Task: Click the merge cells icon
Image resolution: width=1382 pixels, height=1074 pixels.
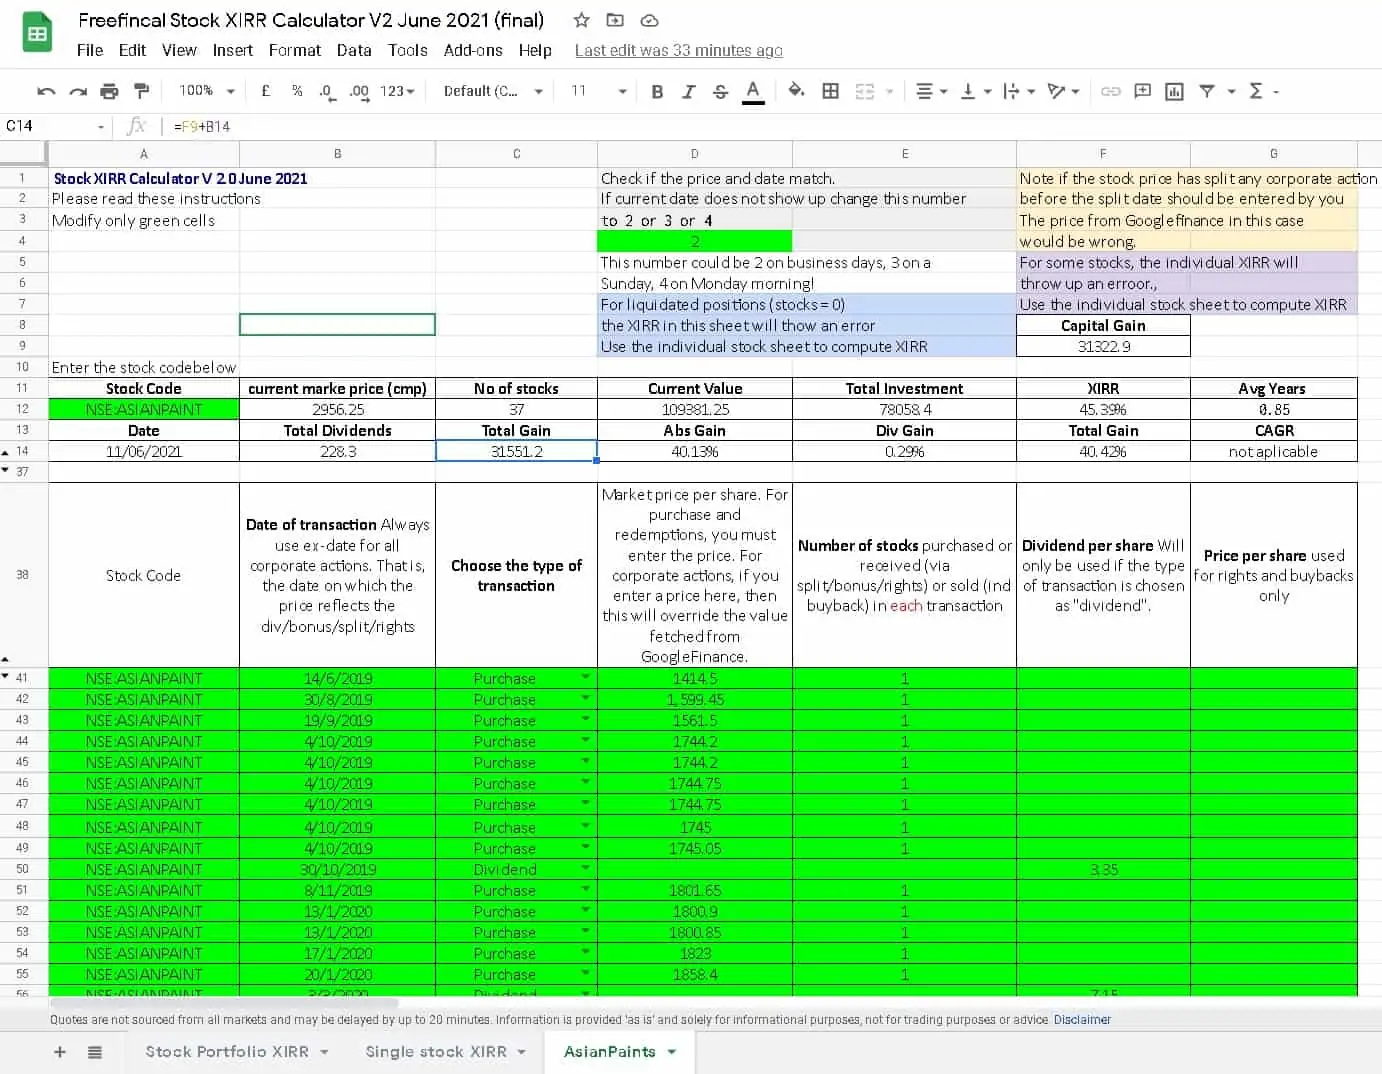Action: pos(865,91)
